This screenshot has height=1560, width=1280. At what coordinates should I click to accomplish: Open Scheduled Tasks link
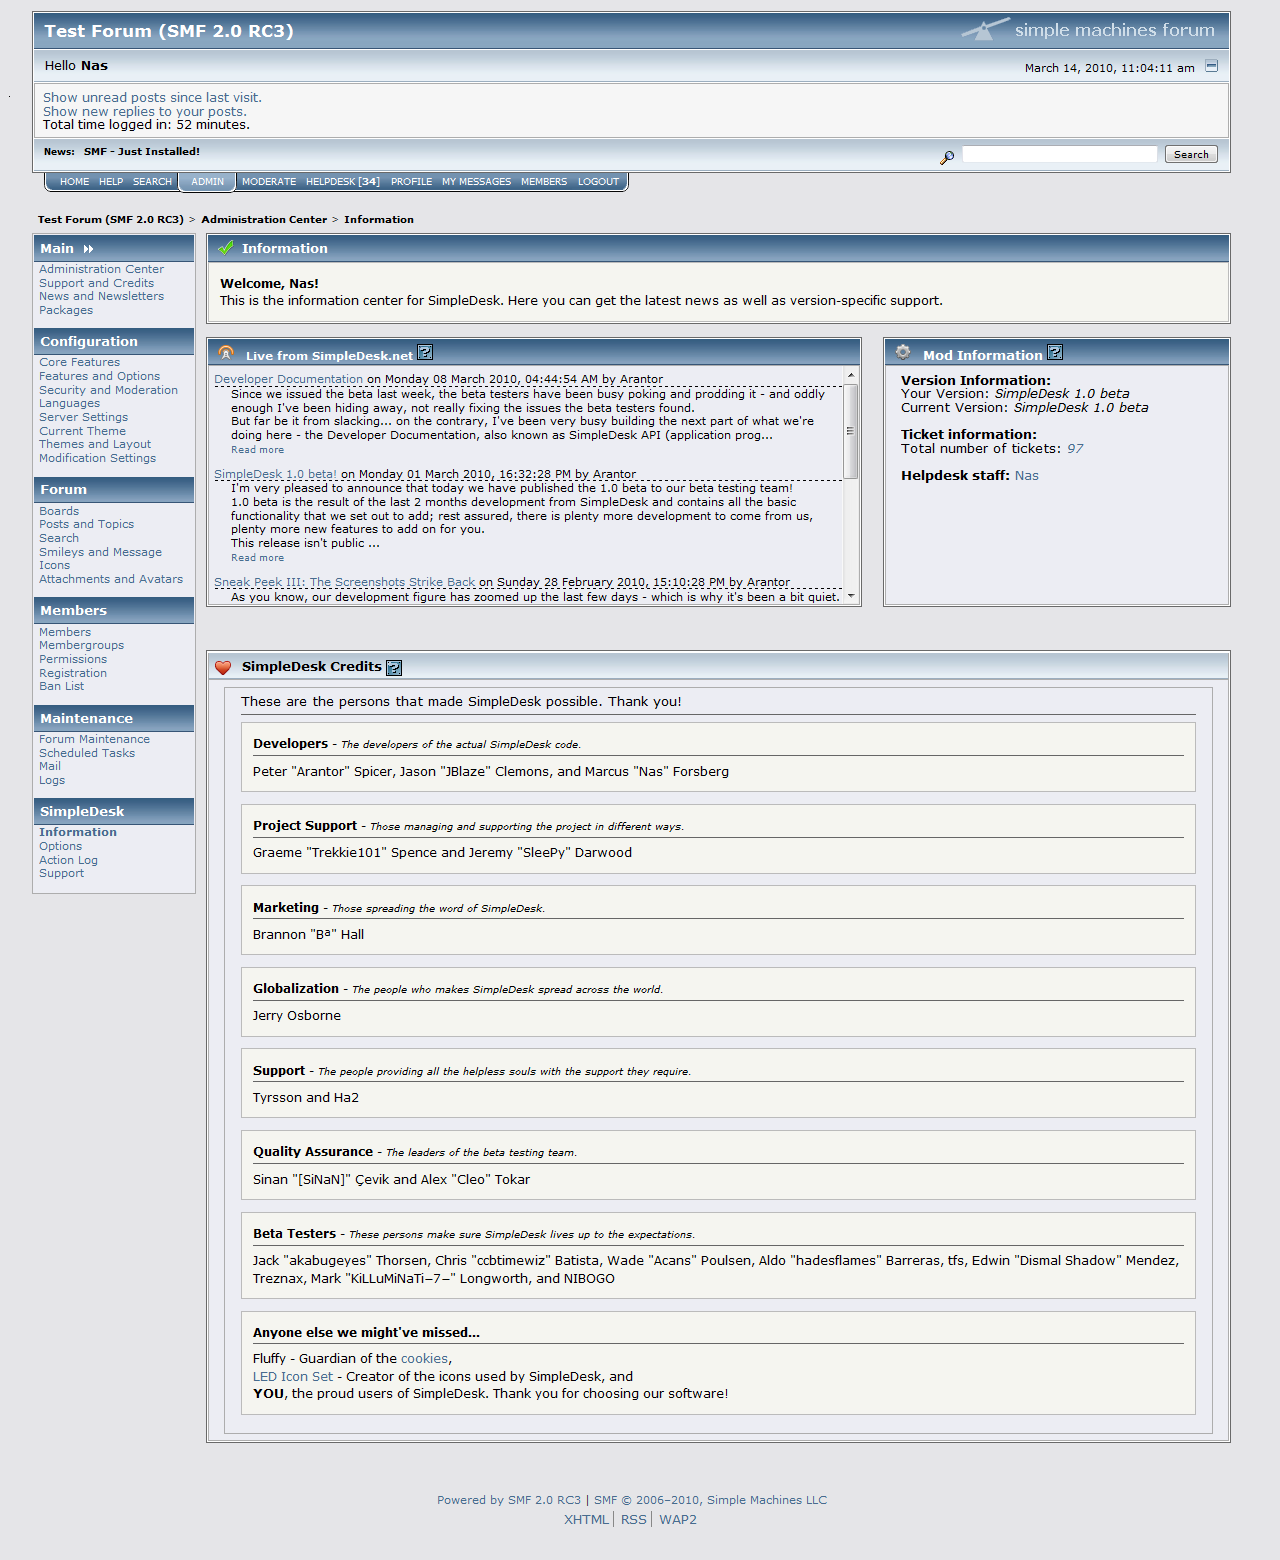click(87, 753)
